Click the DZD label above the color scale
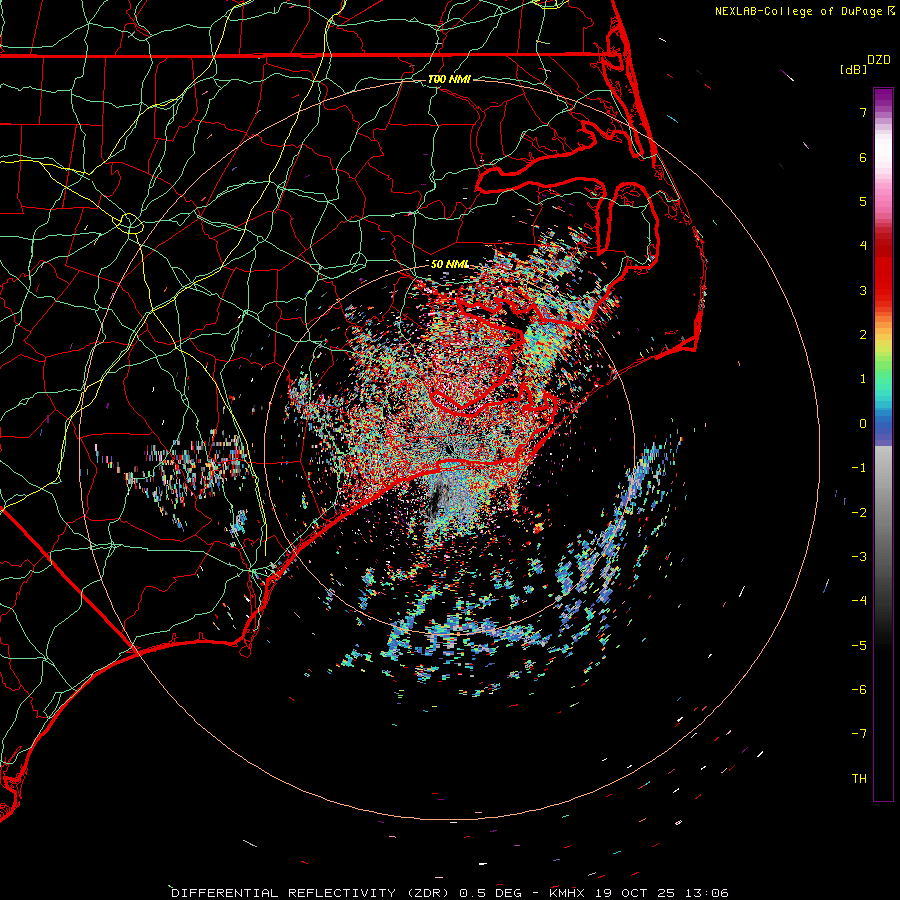The image size is (900, 900). (x=879, y=60)
